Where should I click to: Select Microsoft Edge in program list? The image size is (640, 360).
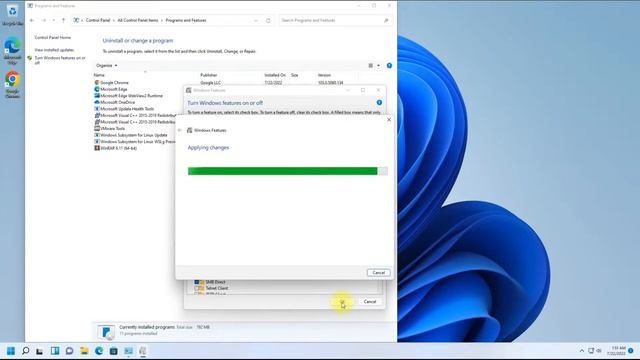click(114, 89)
